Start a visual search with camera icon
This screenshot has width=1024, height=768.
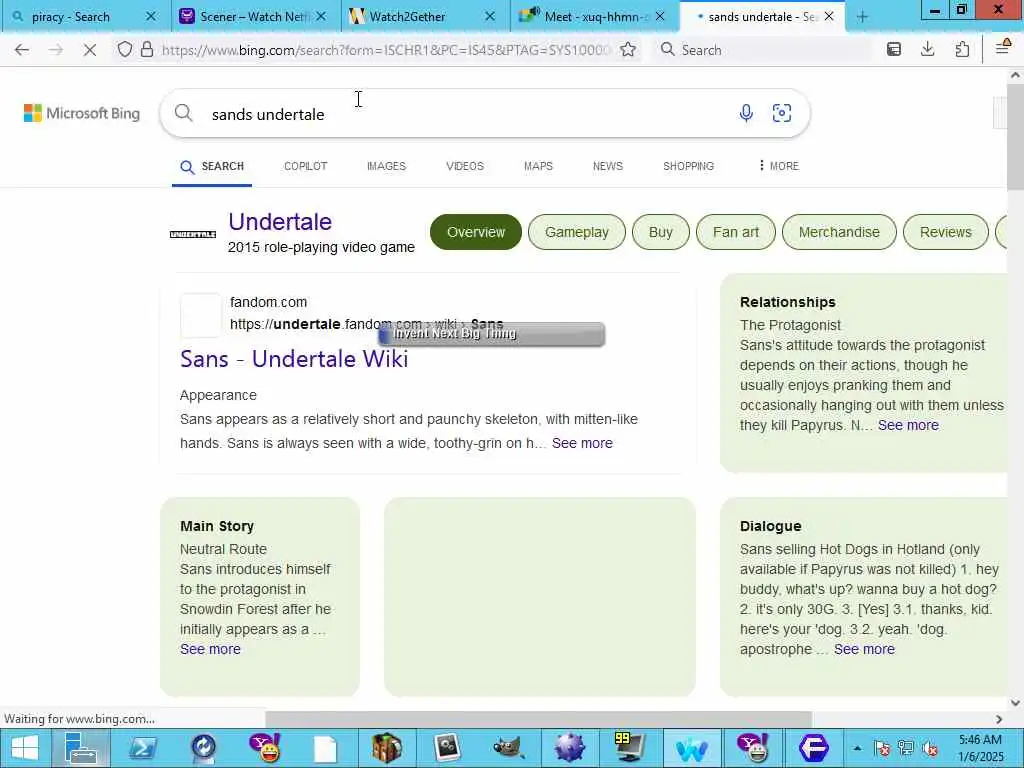782,113
